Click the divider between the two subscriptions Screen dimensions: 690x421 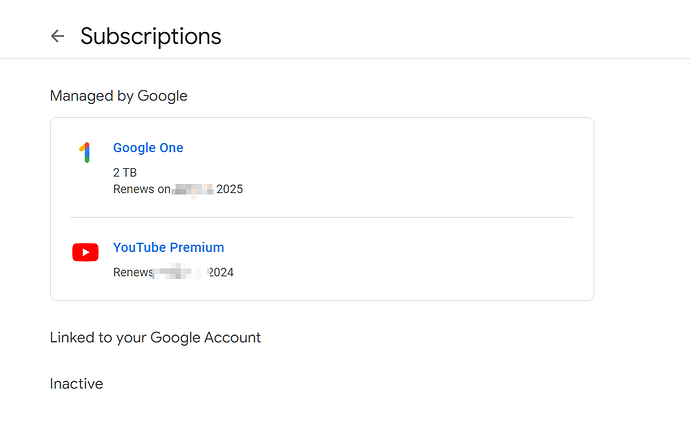coord(322,217)
